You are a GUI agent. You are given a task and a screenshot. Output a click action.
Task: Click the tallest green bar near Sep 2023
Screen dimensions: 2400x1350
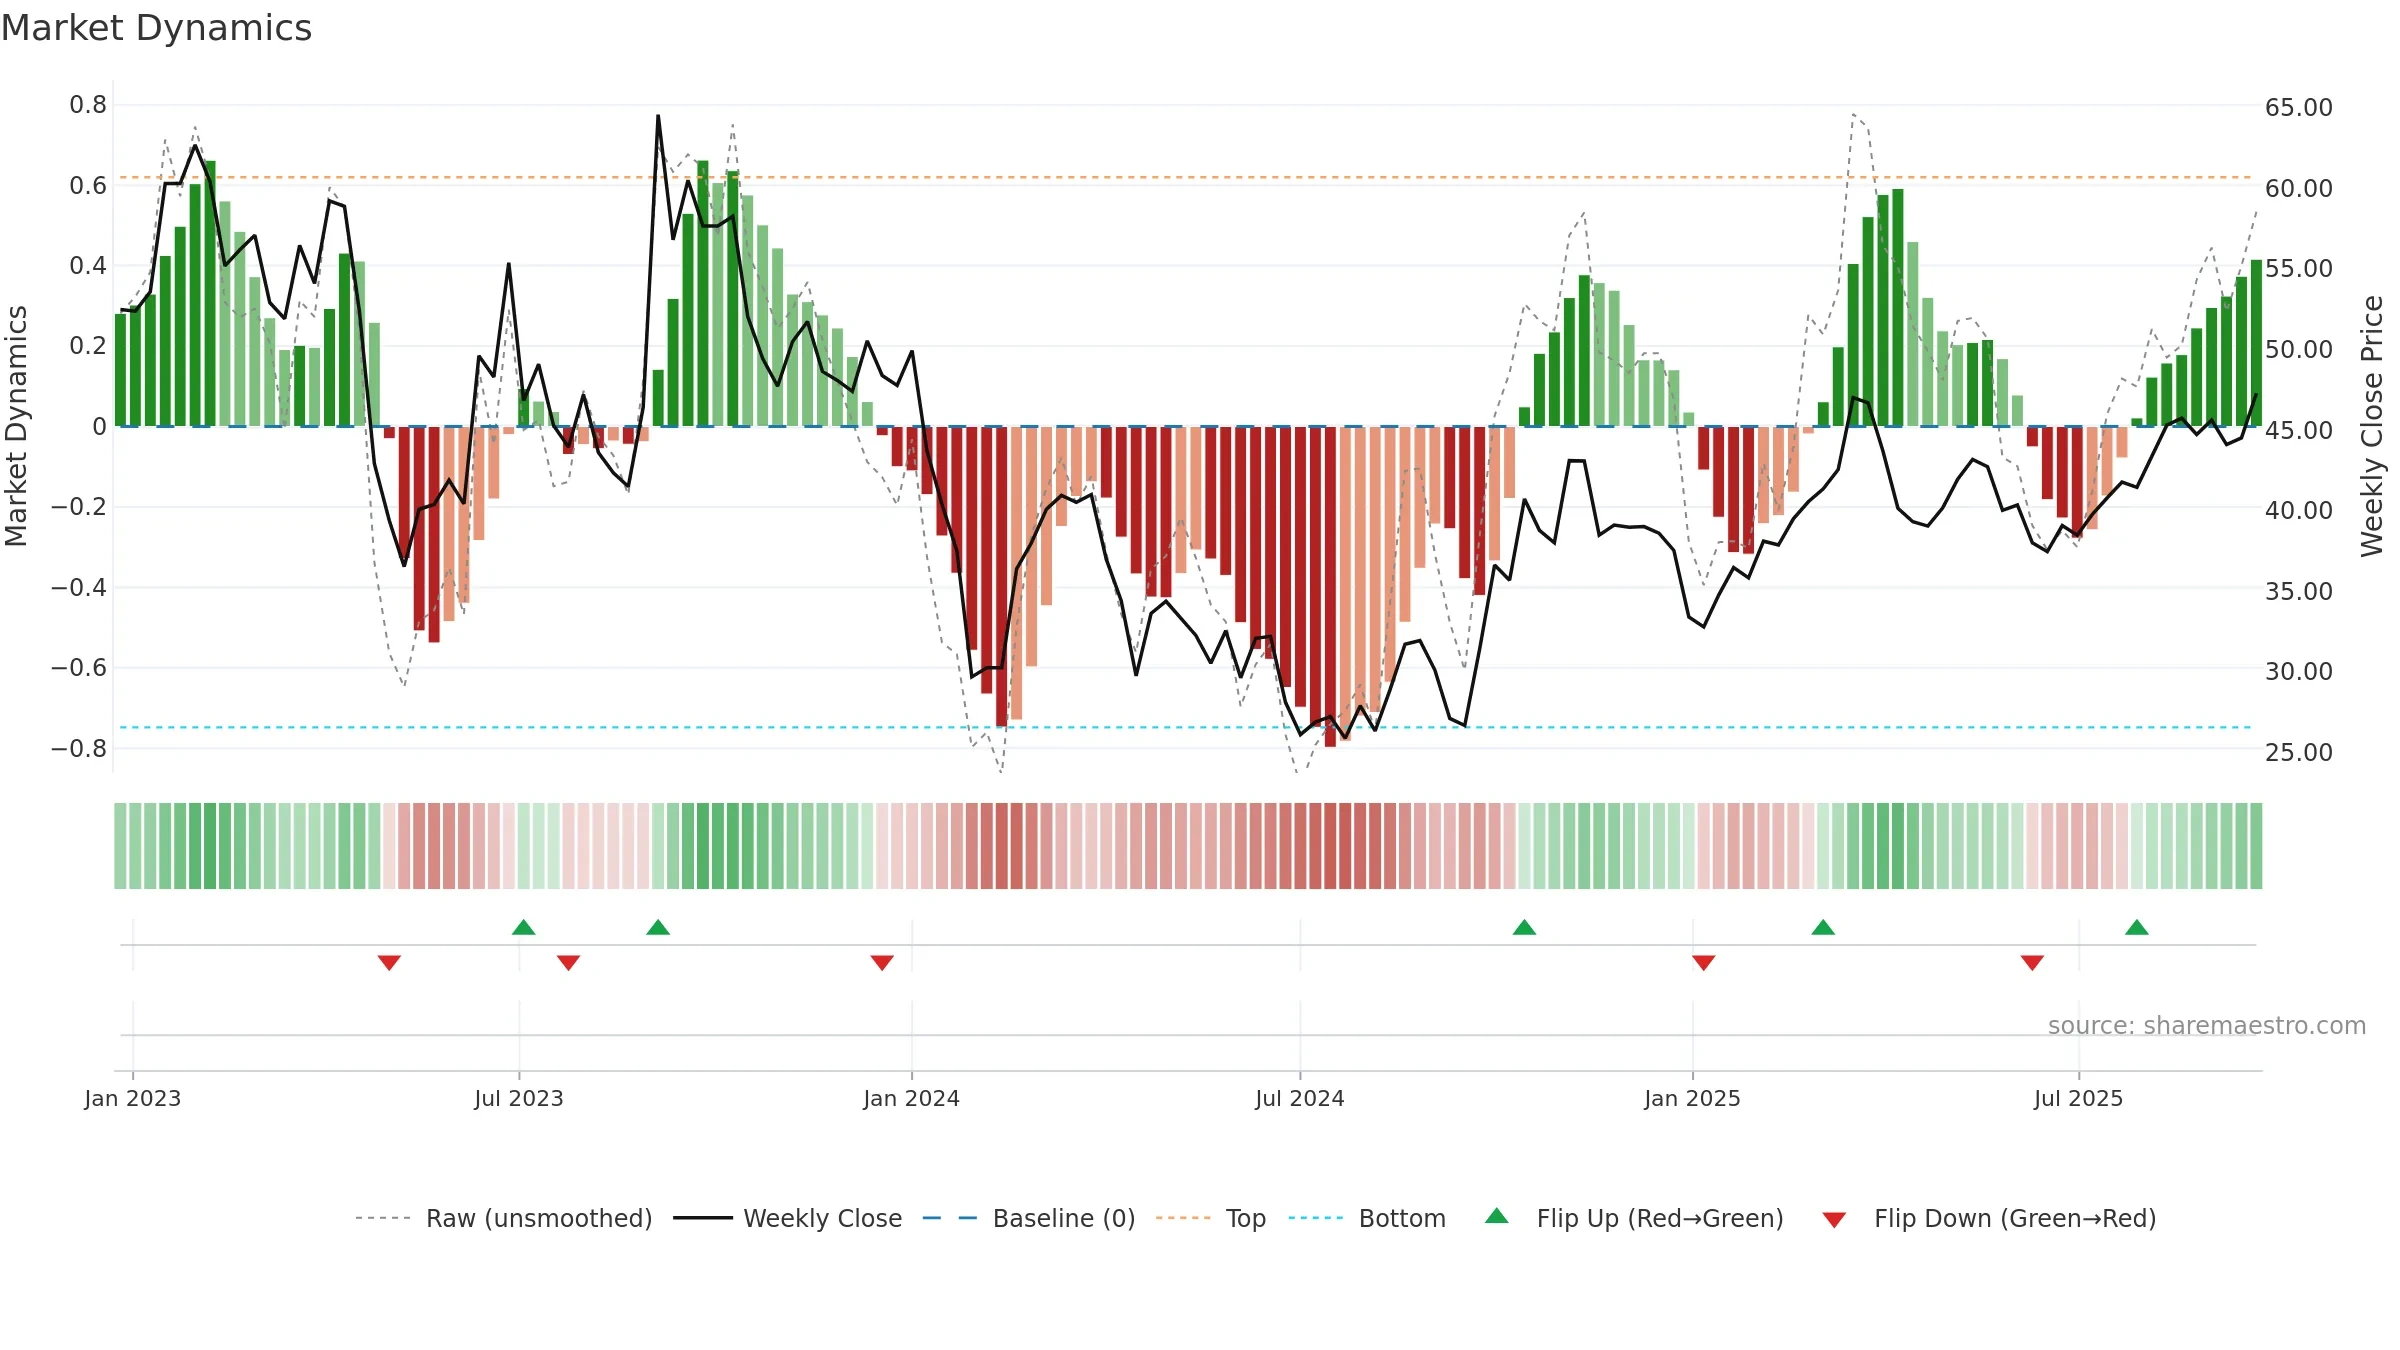(x=703, y=293)
